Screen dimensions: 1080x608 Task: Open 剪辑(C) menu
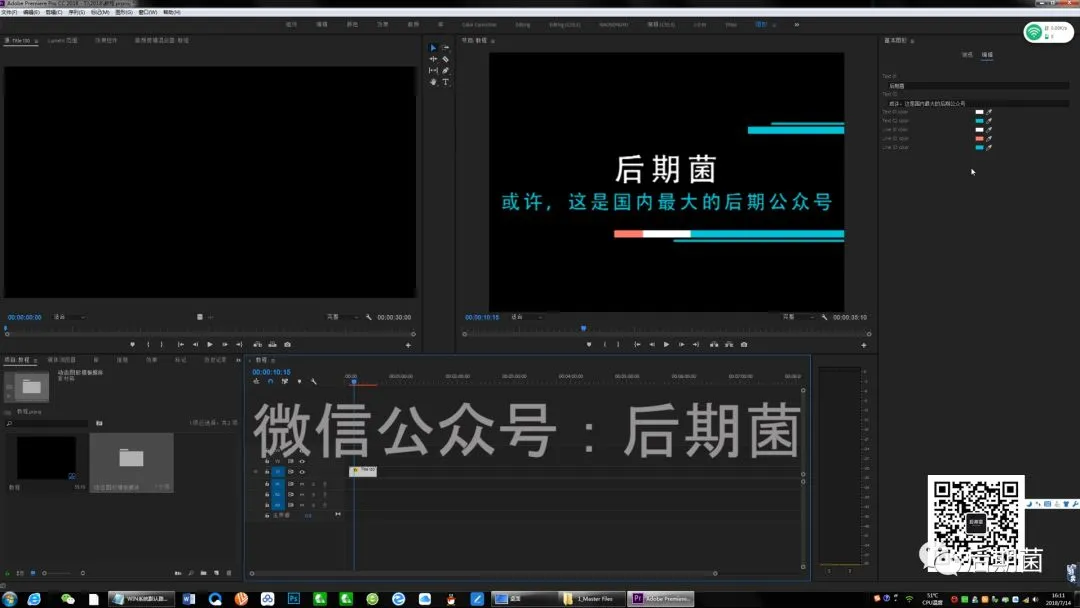tap(54, 12)
